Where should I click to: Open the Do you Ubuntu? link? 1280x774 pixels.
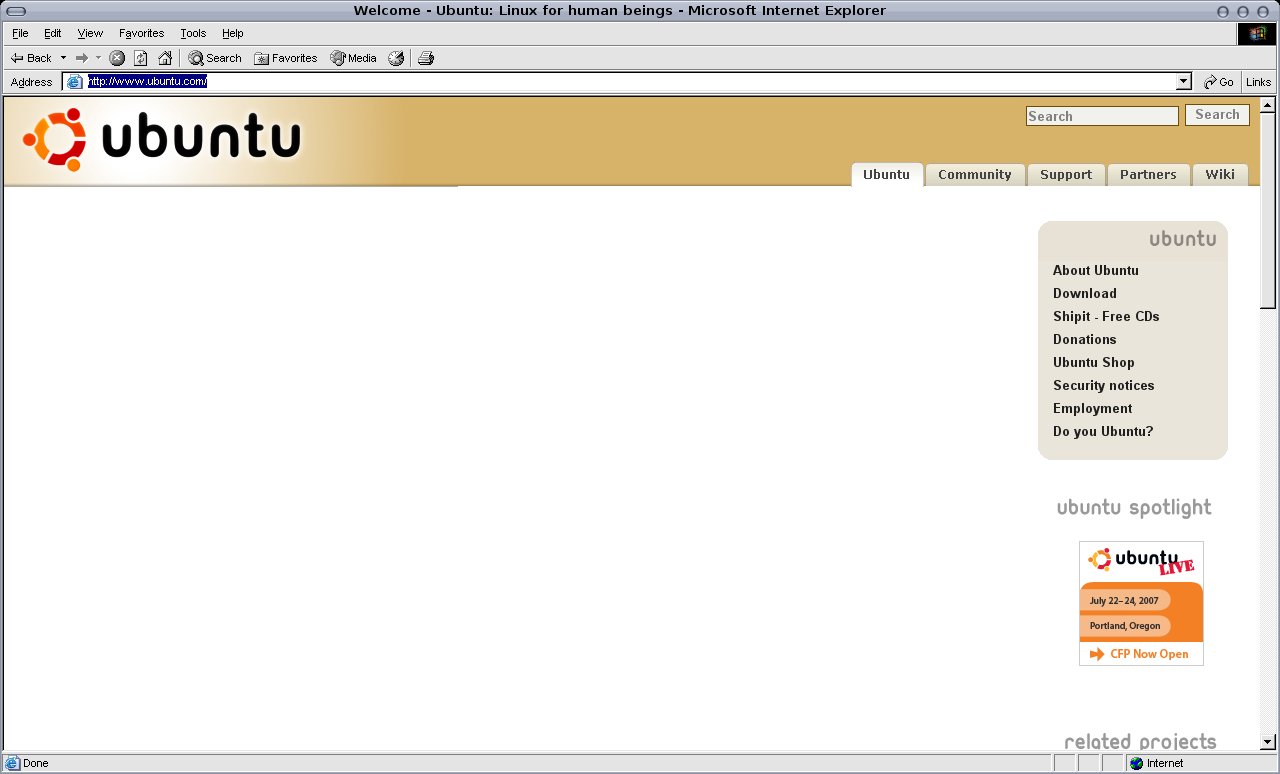pyautogui.click(x=1103, y=431)
